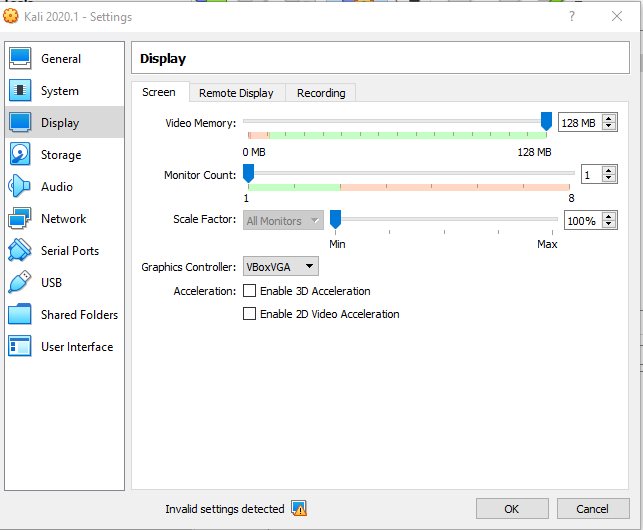Click the Scale Factor slider handle
The height and width of the screenshot is (530, 643).
335,219
